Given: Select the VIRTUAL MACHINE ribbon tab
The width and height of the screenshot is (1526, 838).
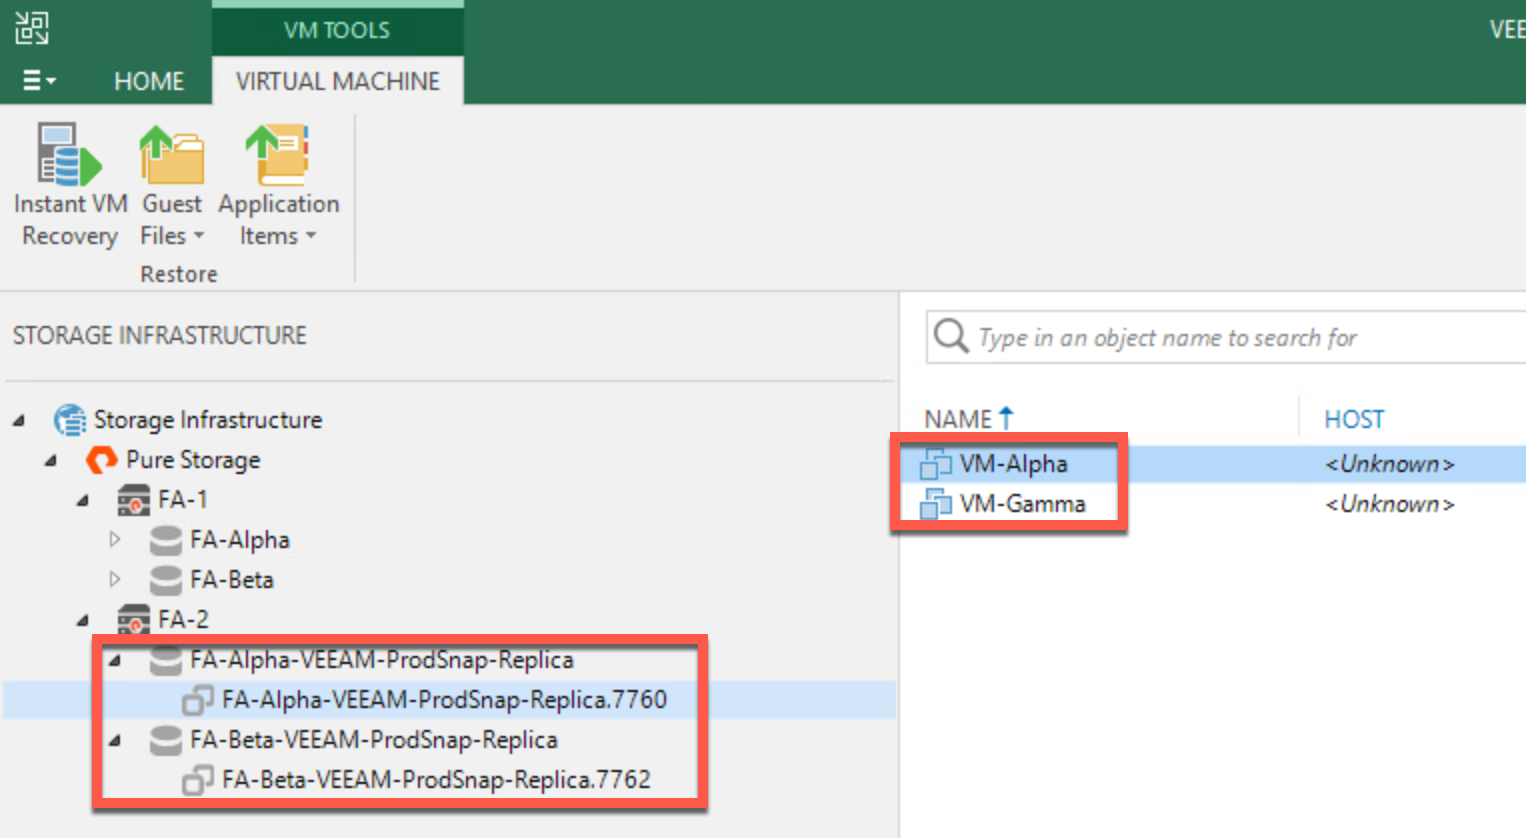Looking at the screenshot, I should point(338,81).
